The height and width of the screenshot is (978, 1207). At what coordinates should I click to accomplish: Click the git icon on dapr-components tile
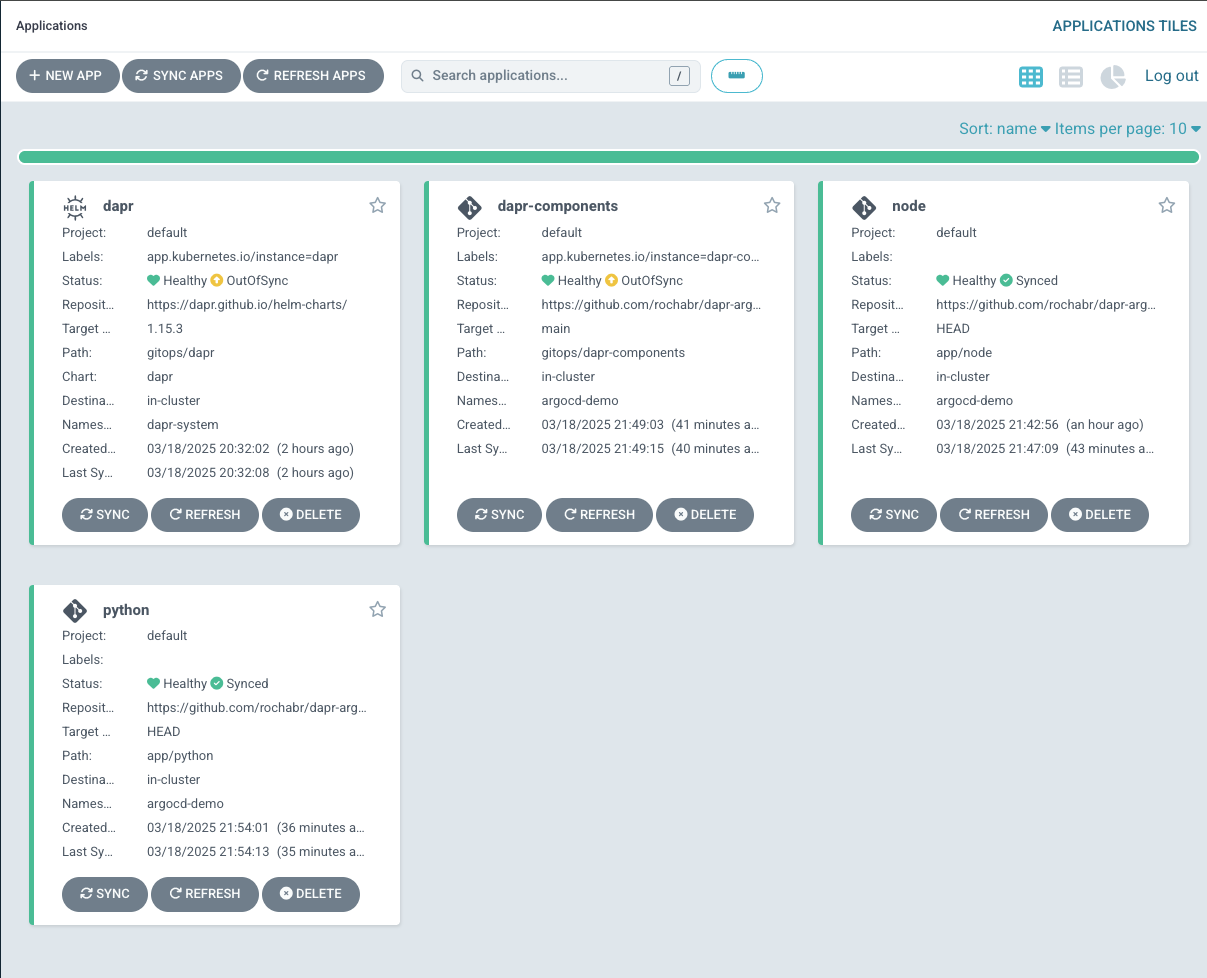click(x=469, y=207)
